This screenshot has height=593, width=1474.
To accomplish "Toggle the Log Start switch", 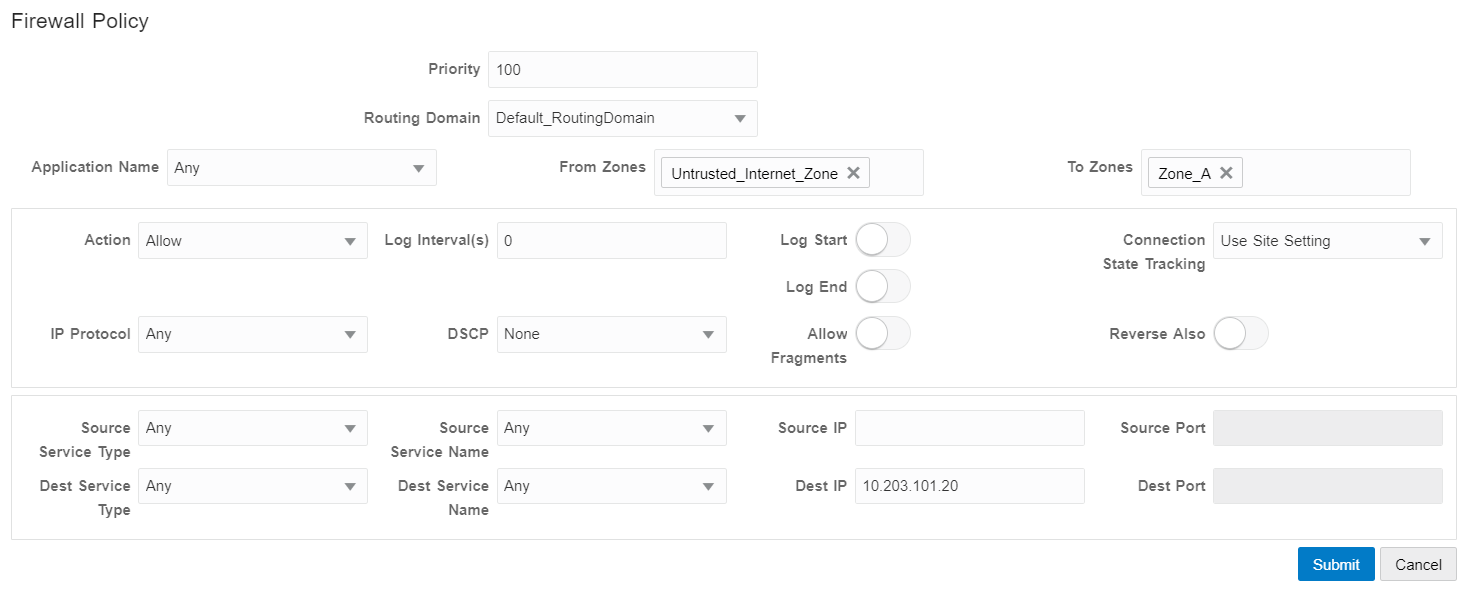I will (x=883, y=240).
